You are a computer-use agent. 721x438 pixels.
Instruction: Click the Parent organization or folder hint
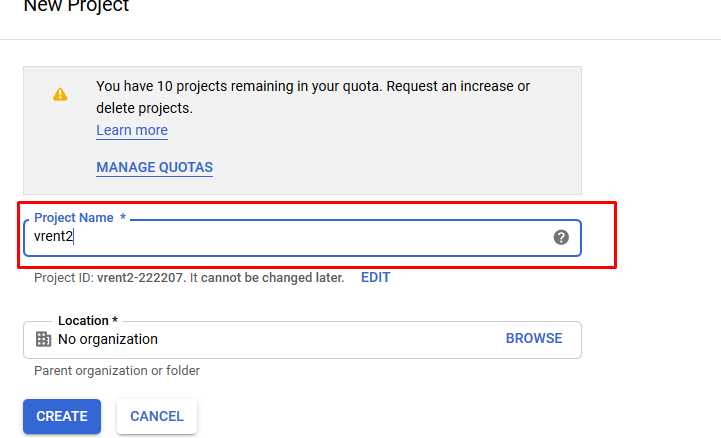(117, 371)
